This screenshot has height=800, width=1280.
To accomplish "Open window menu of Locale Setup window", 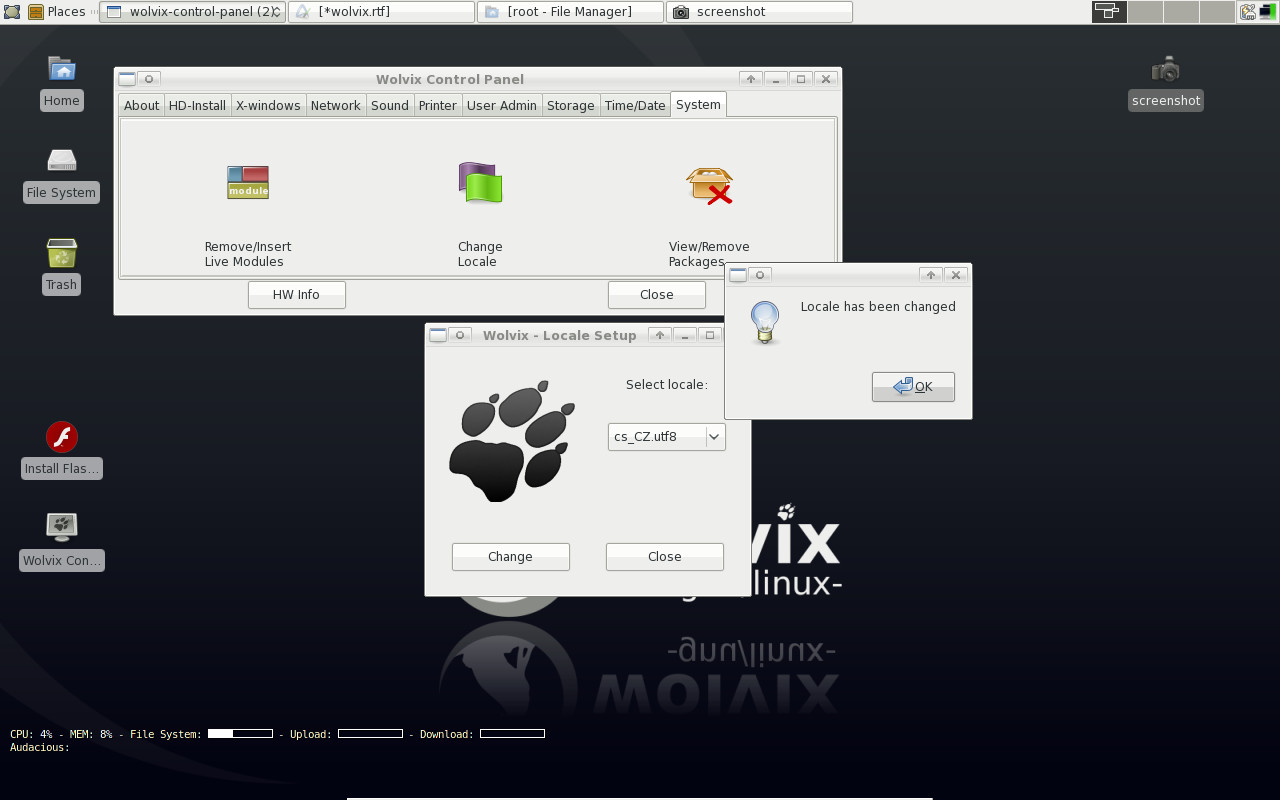I will [438, 335].
